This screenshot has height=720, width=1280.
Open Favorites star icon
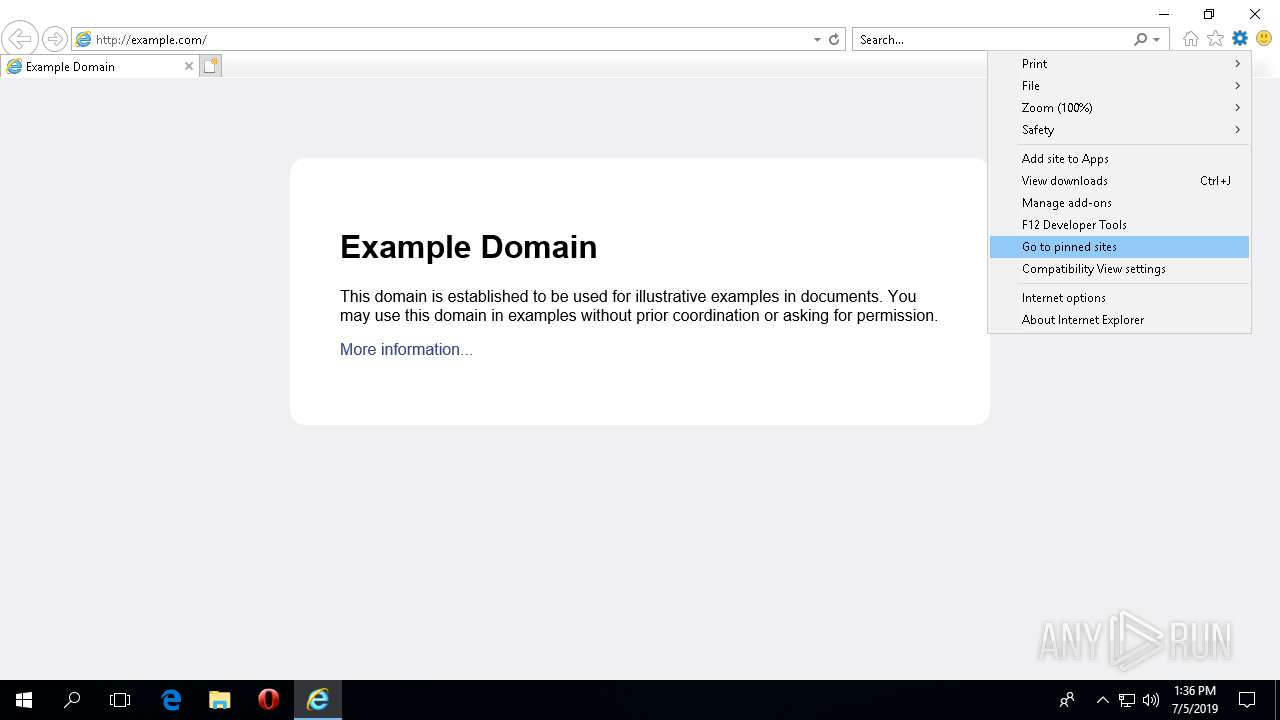pos(1215,39)
